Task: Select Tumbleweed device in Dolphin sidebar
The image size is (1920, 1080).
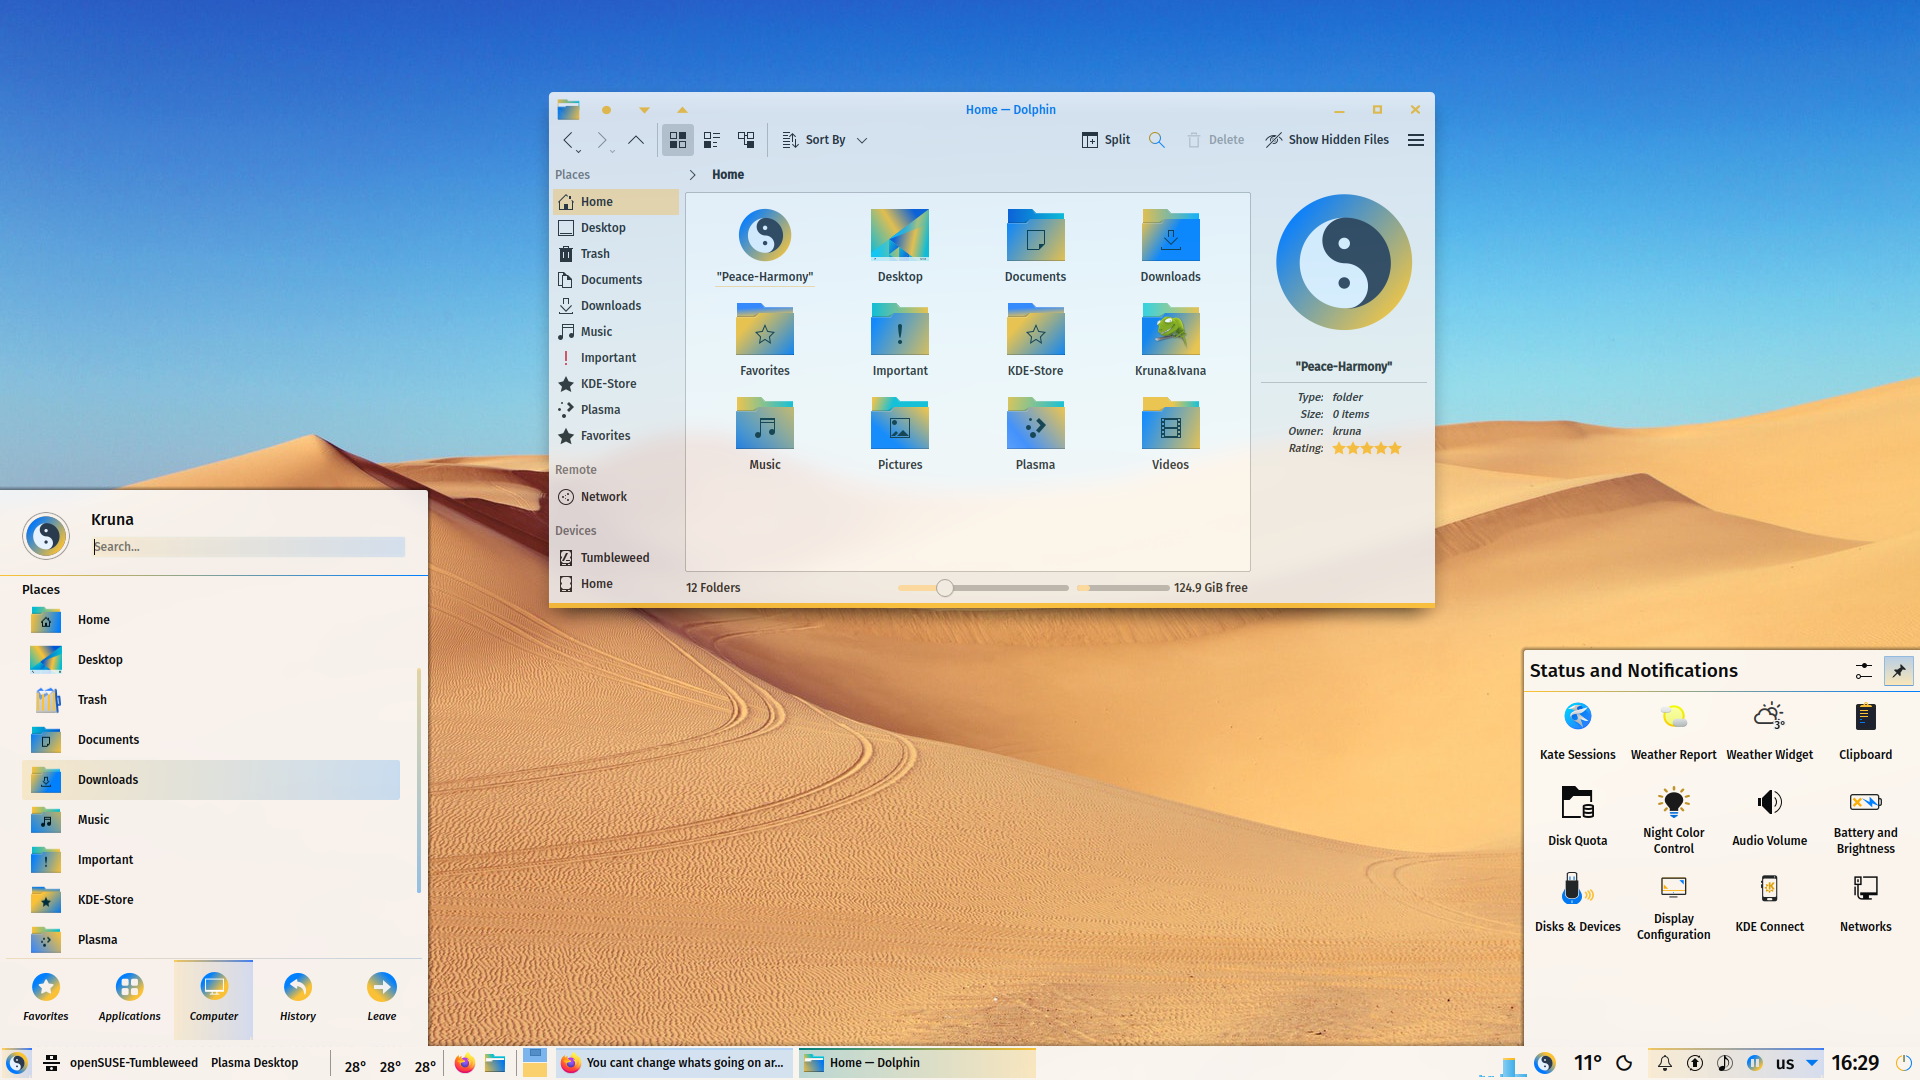Action: pyautogui.click(x=616, y=558)
